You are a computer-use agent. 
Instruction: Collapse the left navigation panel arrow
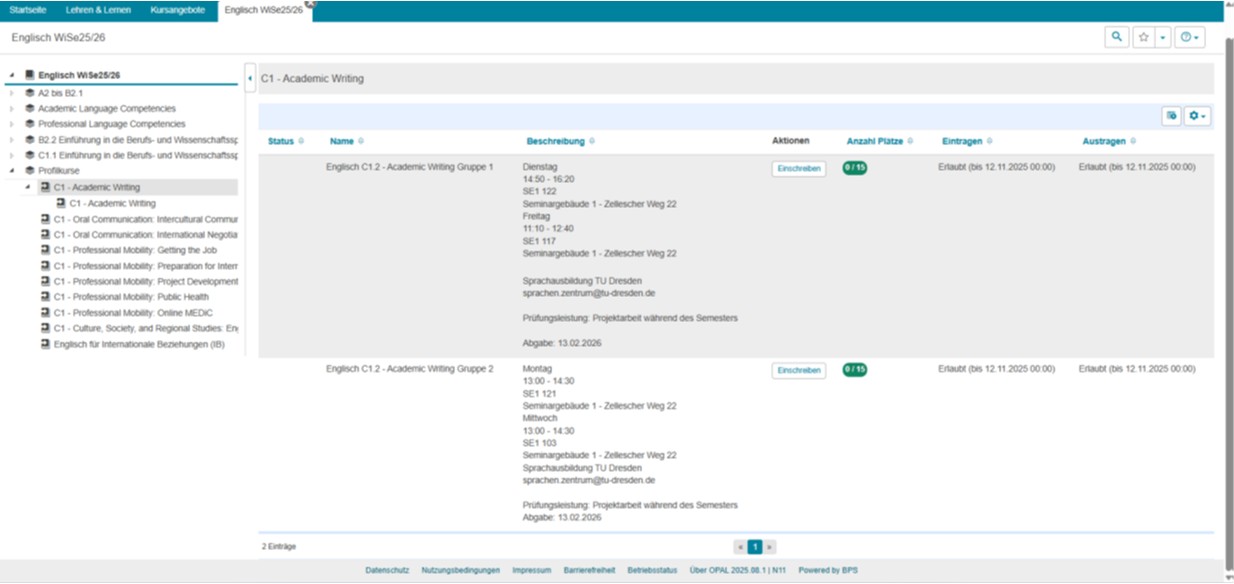click(249, 77)
